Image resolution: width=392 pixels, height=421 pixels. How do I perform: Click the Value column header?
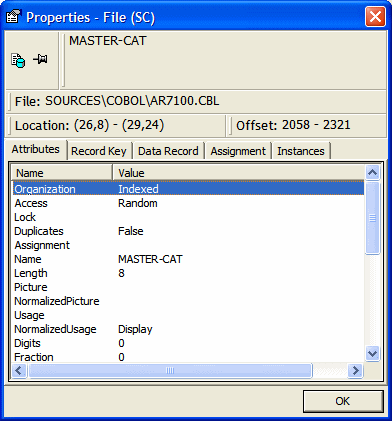pyautogui.click(x=238, y=173)
